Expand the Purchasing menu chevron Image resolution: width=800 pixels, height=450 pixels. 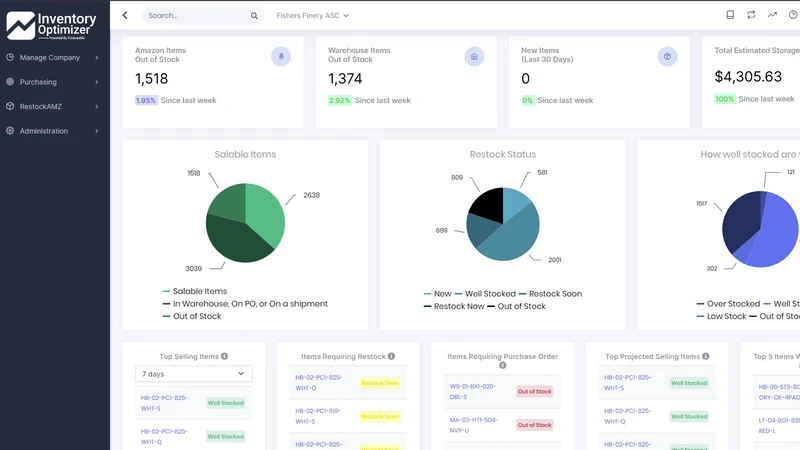click(x=96, y=82)
